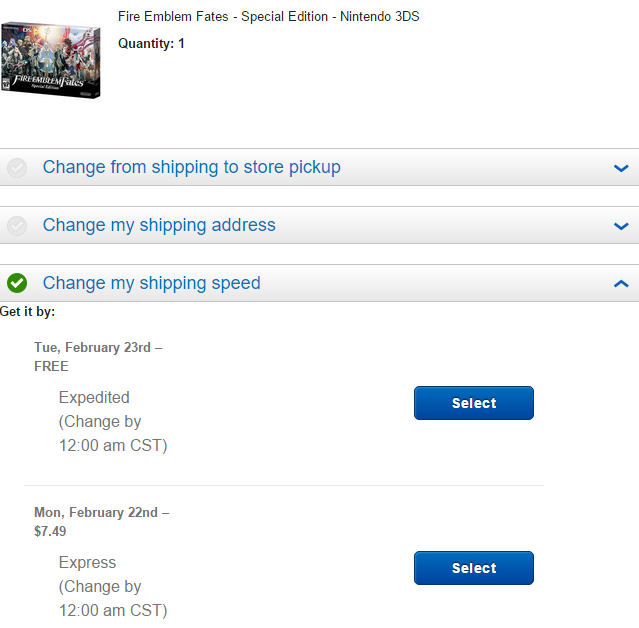Click the gray checkmark beside store pickup option
Viewport: 639px width, 628px height.
click(17, 167)
